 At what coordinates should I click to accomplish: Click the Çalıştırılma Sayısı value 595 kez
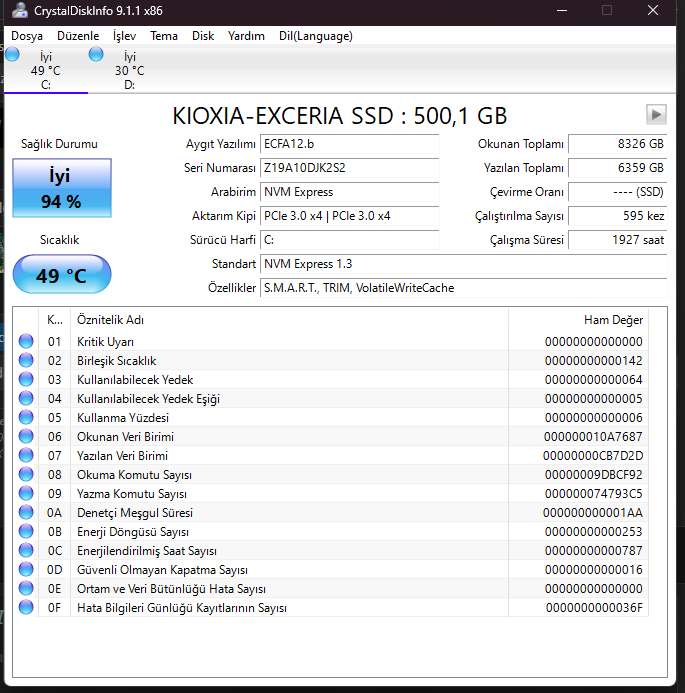[617, 216]
